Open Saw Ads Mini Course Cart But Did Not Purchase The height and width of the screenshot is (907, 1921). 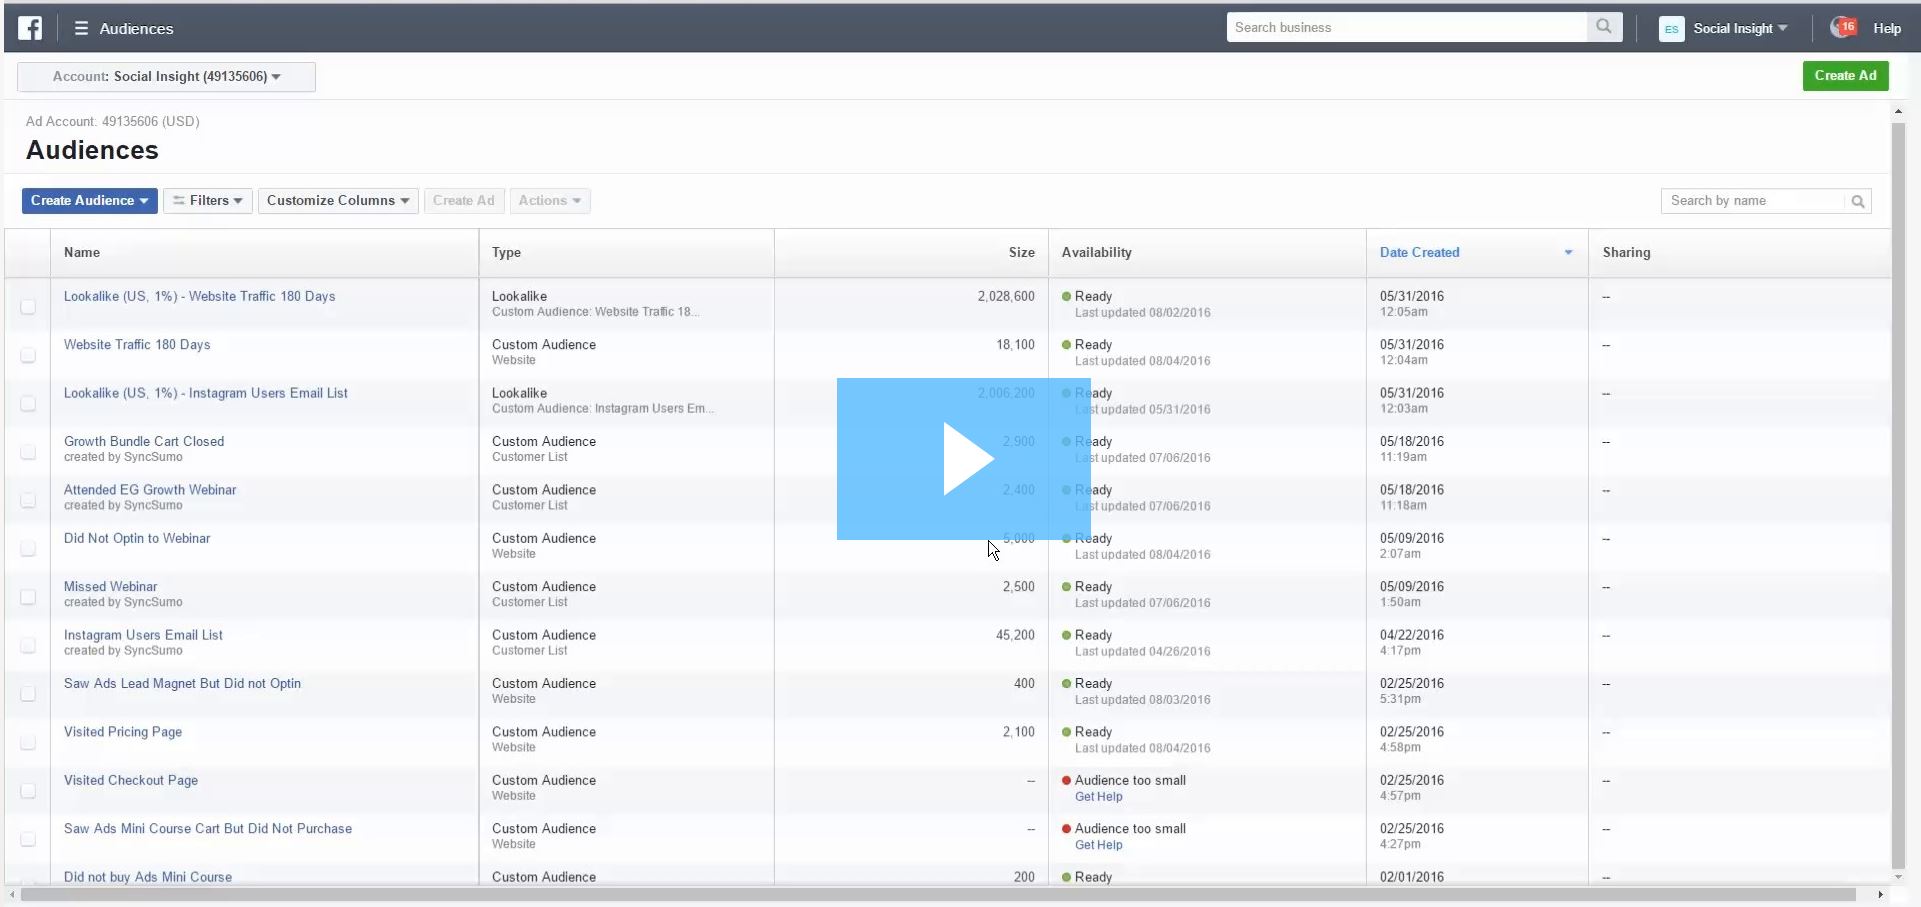tap(208, 829)
